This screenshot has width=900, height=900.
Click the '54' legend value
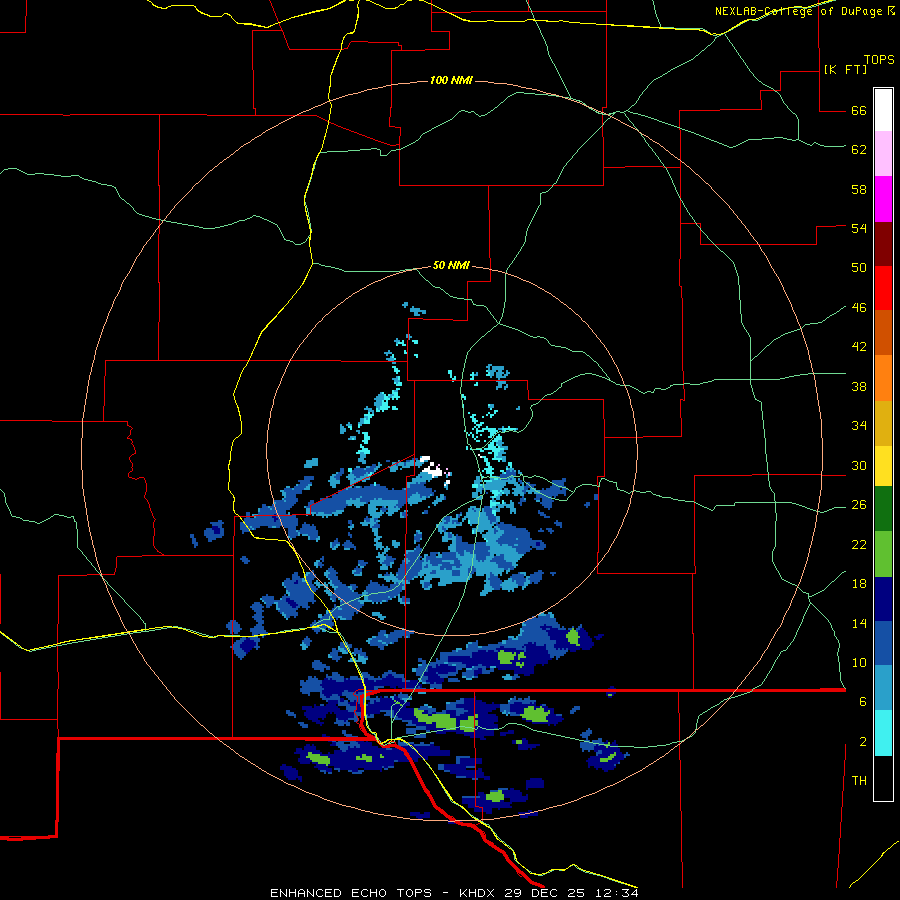pos(859,228)
